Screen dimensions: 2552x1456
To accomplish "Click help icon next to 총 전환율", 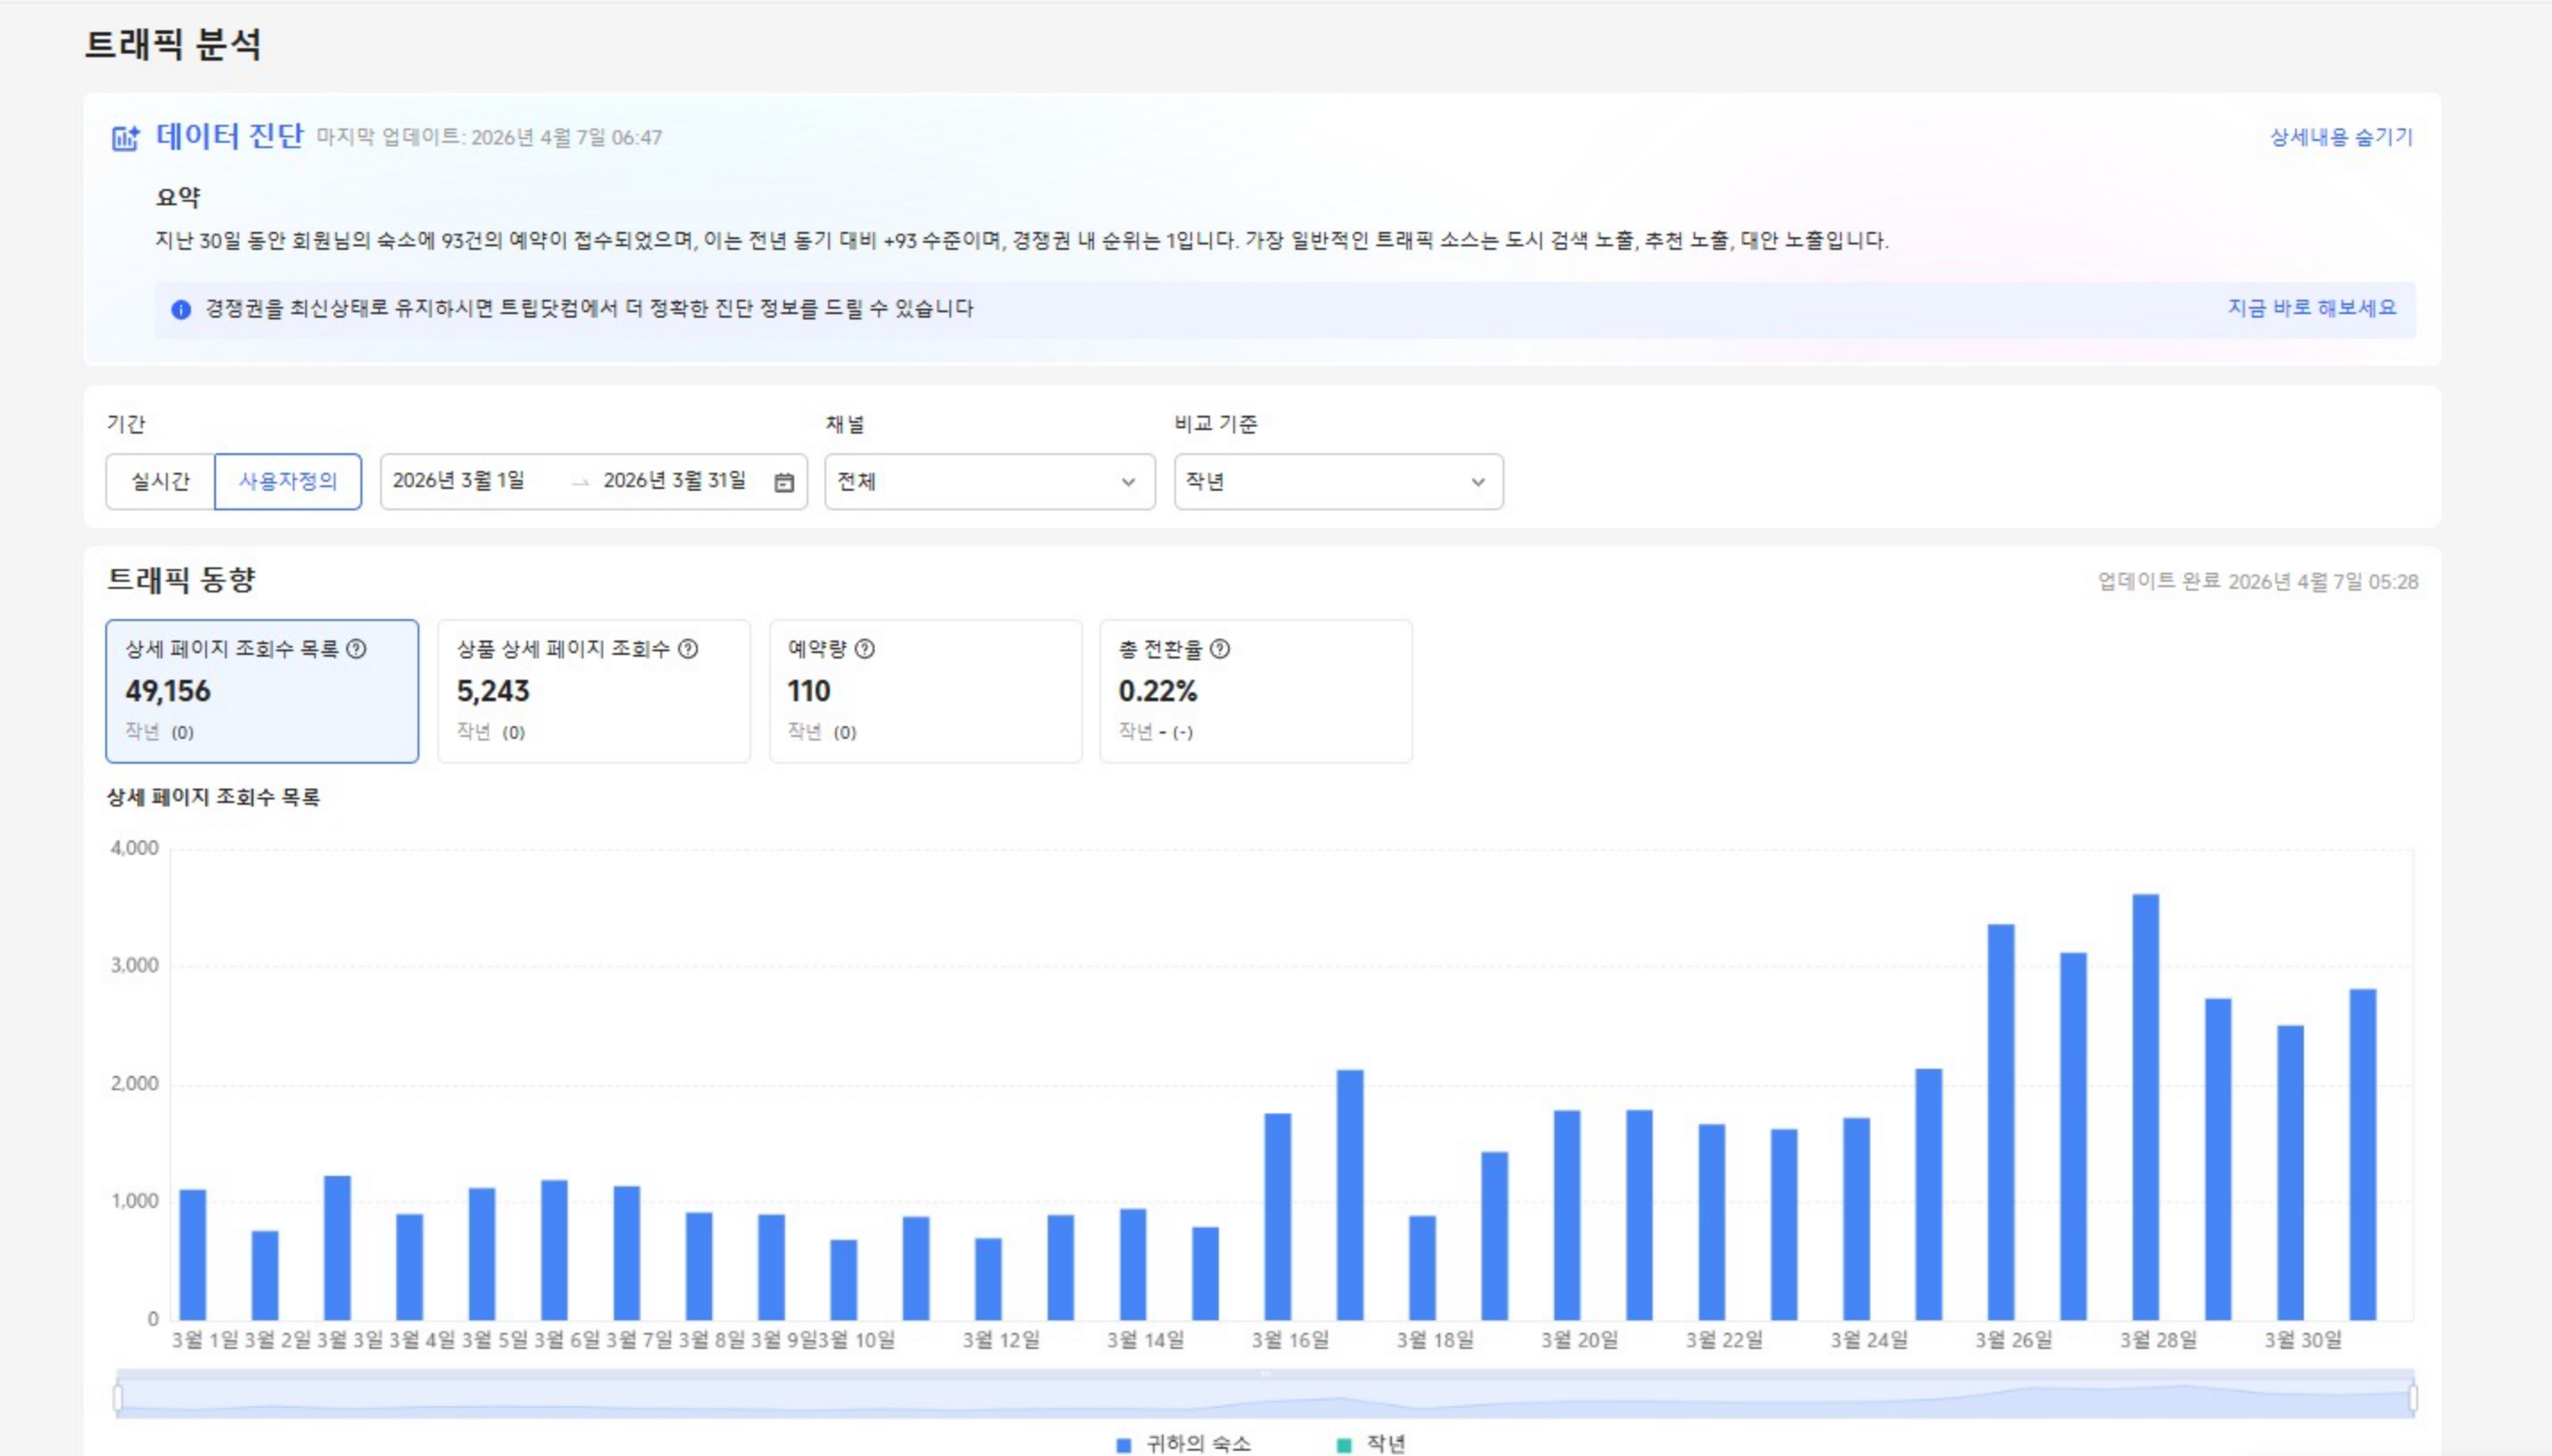I will (x=1220, y=649).
